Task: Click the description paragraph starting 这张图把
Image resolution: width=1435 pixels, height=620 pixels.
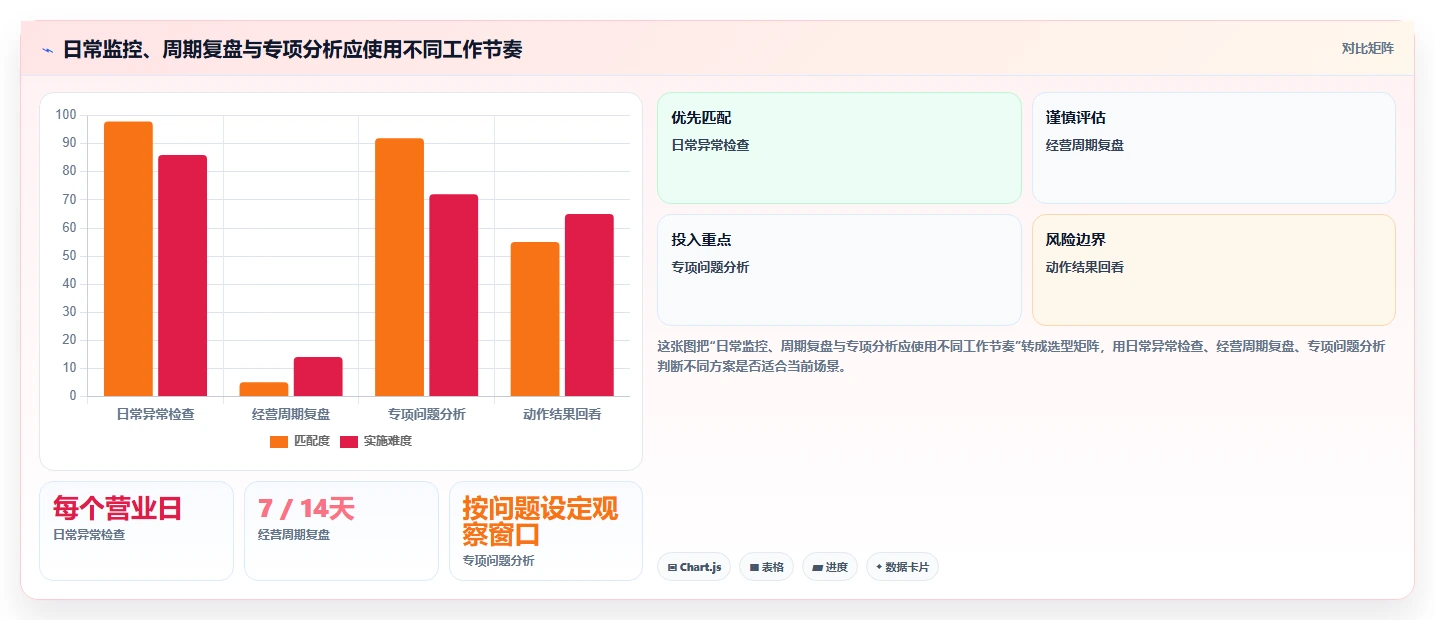Action: 1021,356
